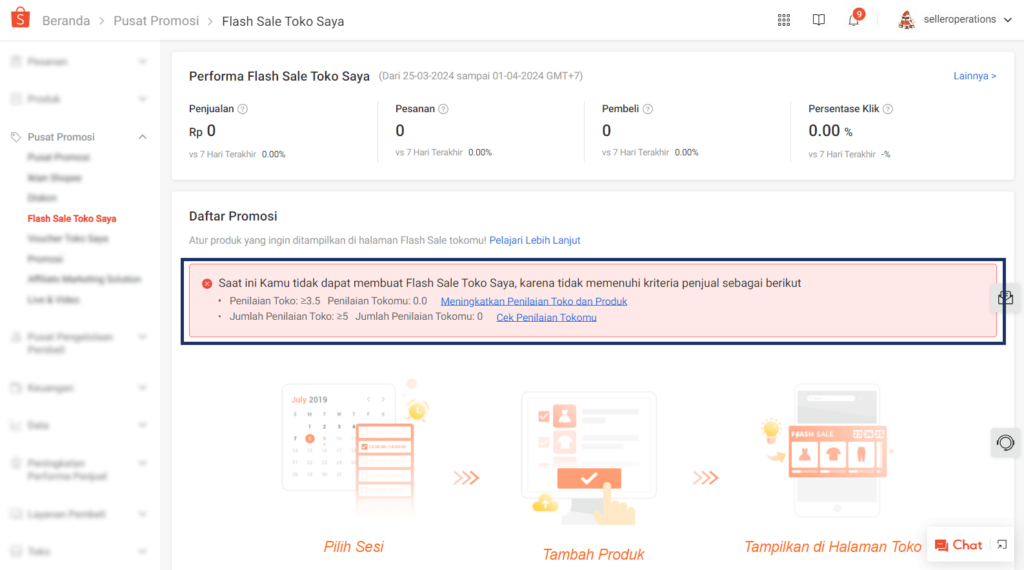This screenshot has width=1024, height=570.
Task: Expand the Pusat Pengelolaan Pembeli chevron
Action: click(142, 337)
